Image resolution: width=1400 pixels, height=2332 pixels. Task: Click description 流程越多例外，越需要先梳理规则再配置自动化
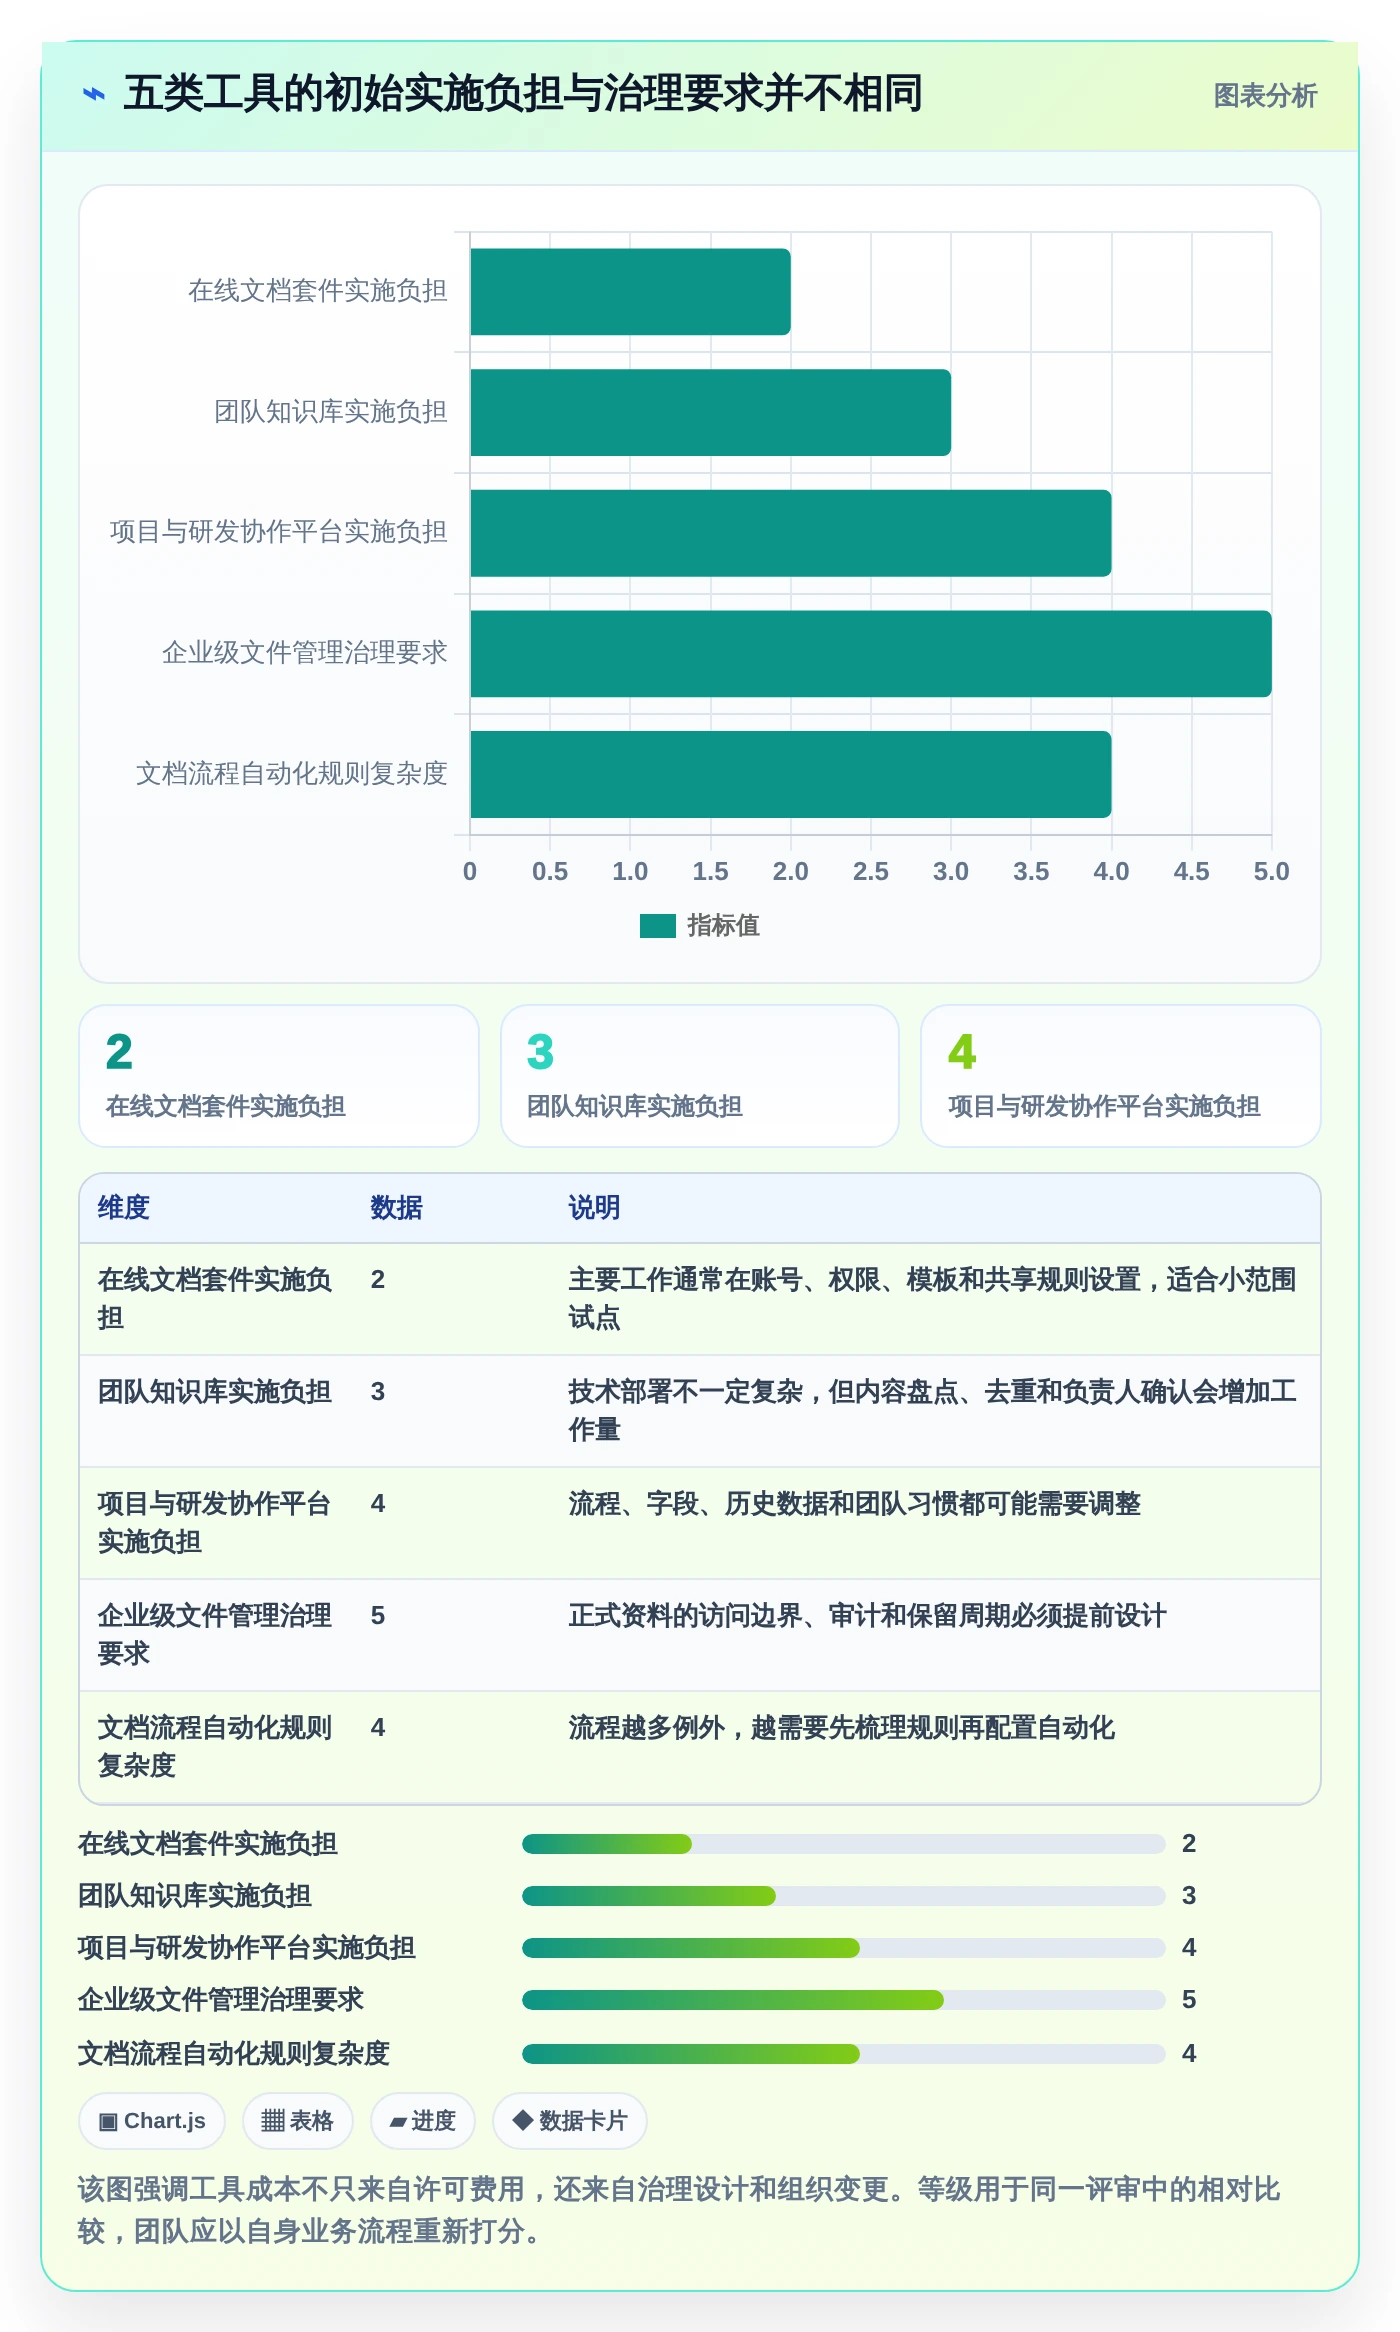pyautogui.click(x=842, y=1728)
